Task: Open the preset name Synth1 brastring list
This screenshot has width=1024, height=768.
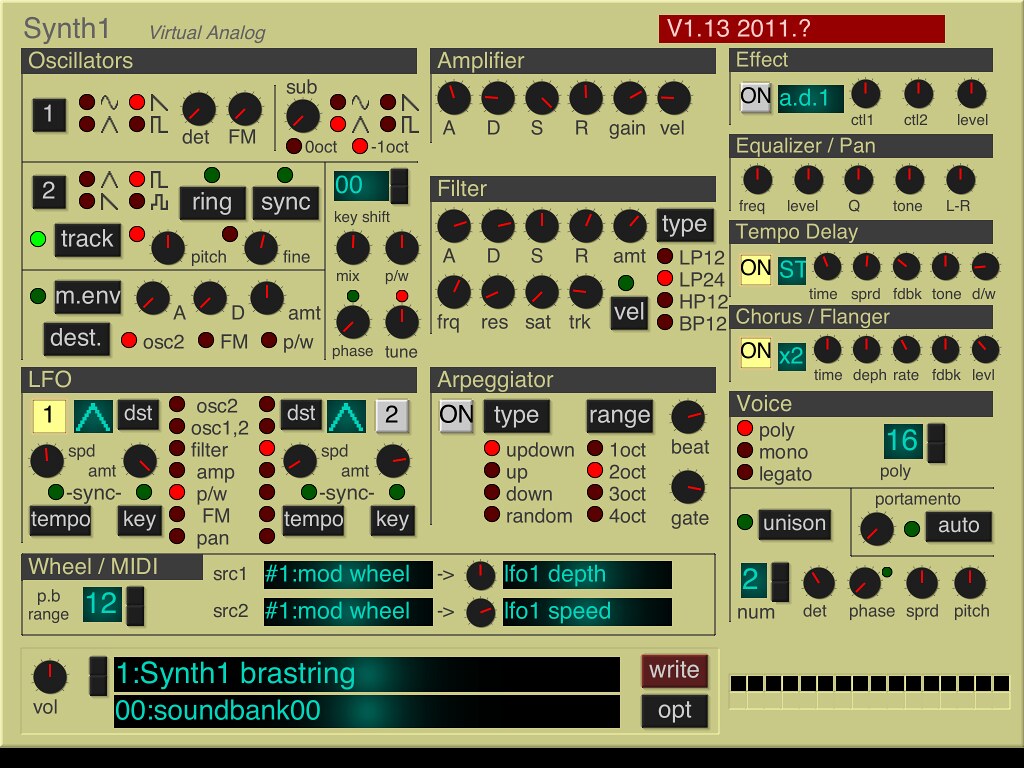Action: [x=367, y=674]
